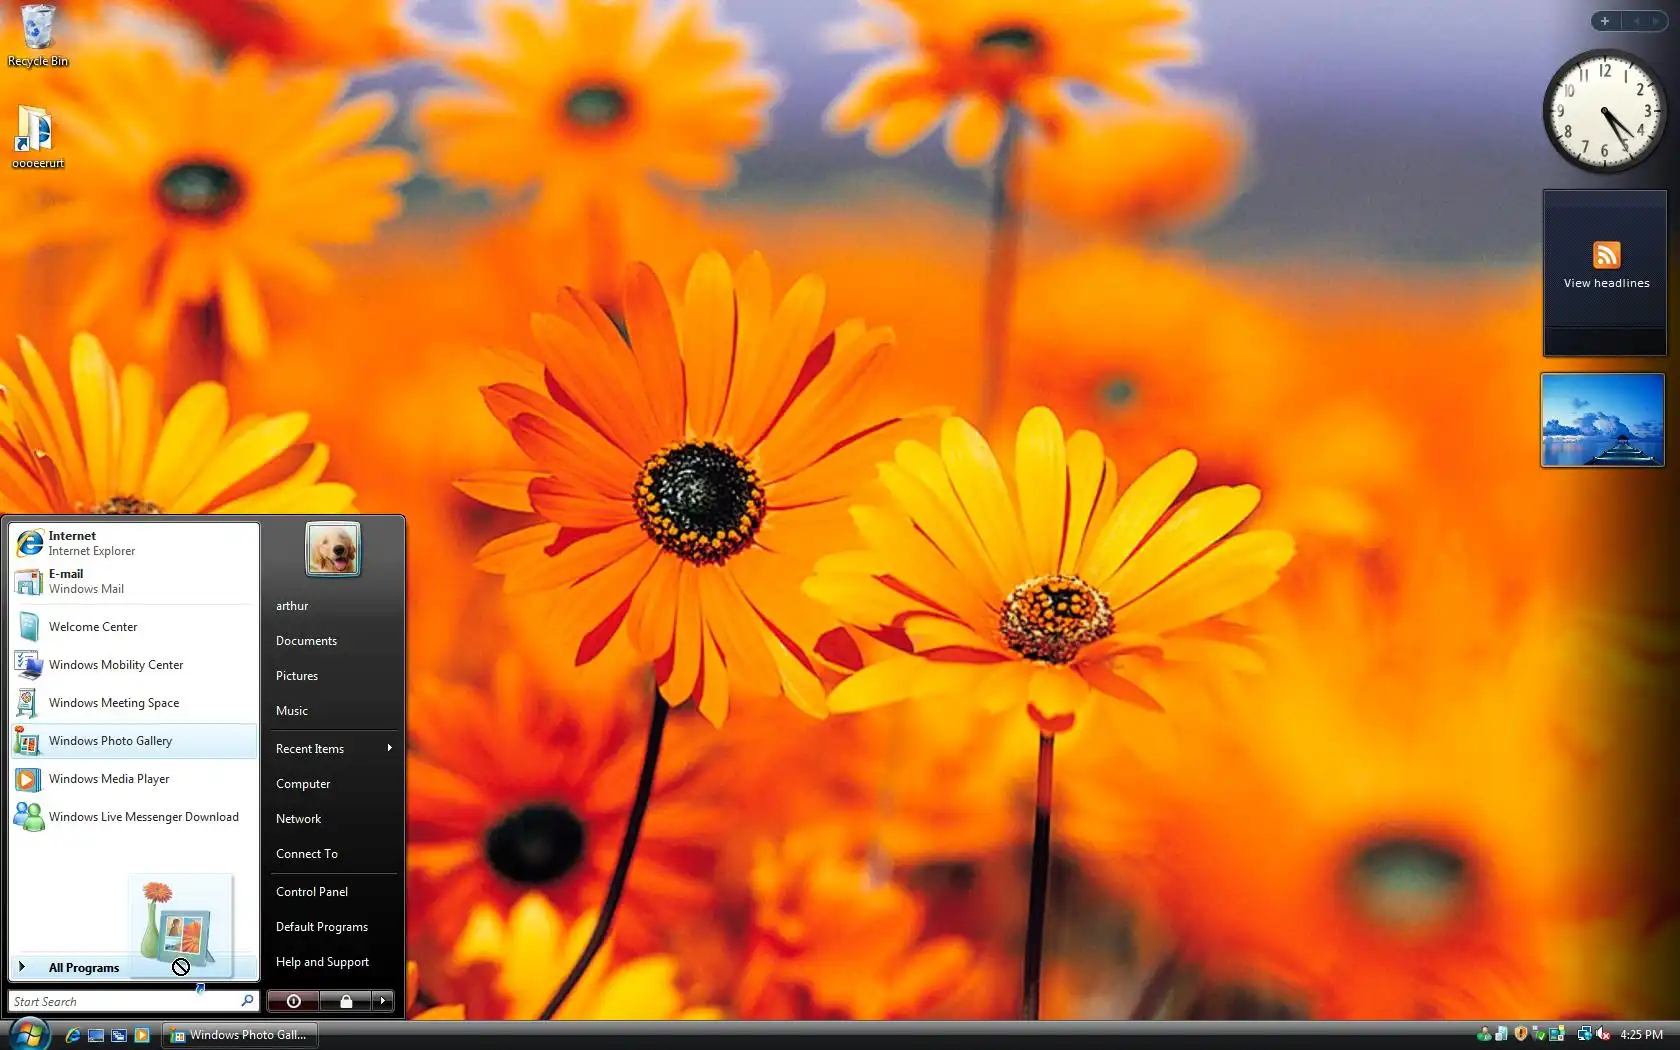This screenshot has height=1050, width=1680.
Task: Click the Windows Start orb
Action: [28, 1034]
